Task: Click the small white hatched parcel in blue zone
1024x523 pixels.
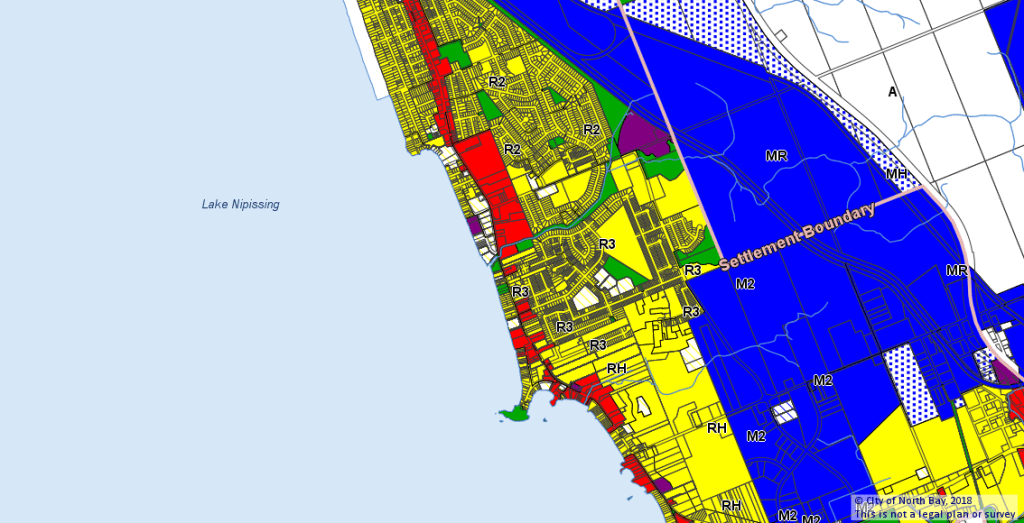Action: point(783,411)
